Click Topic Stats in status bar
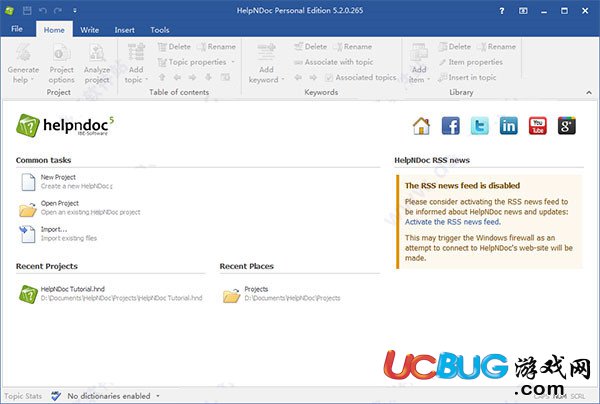600x404 pixels. click(23, 396)
